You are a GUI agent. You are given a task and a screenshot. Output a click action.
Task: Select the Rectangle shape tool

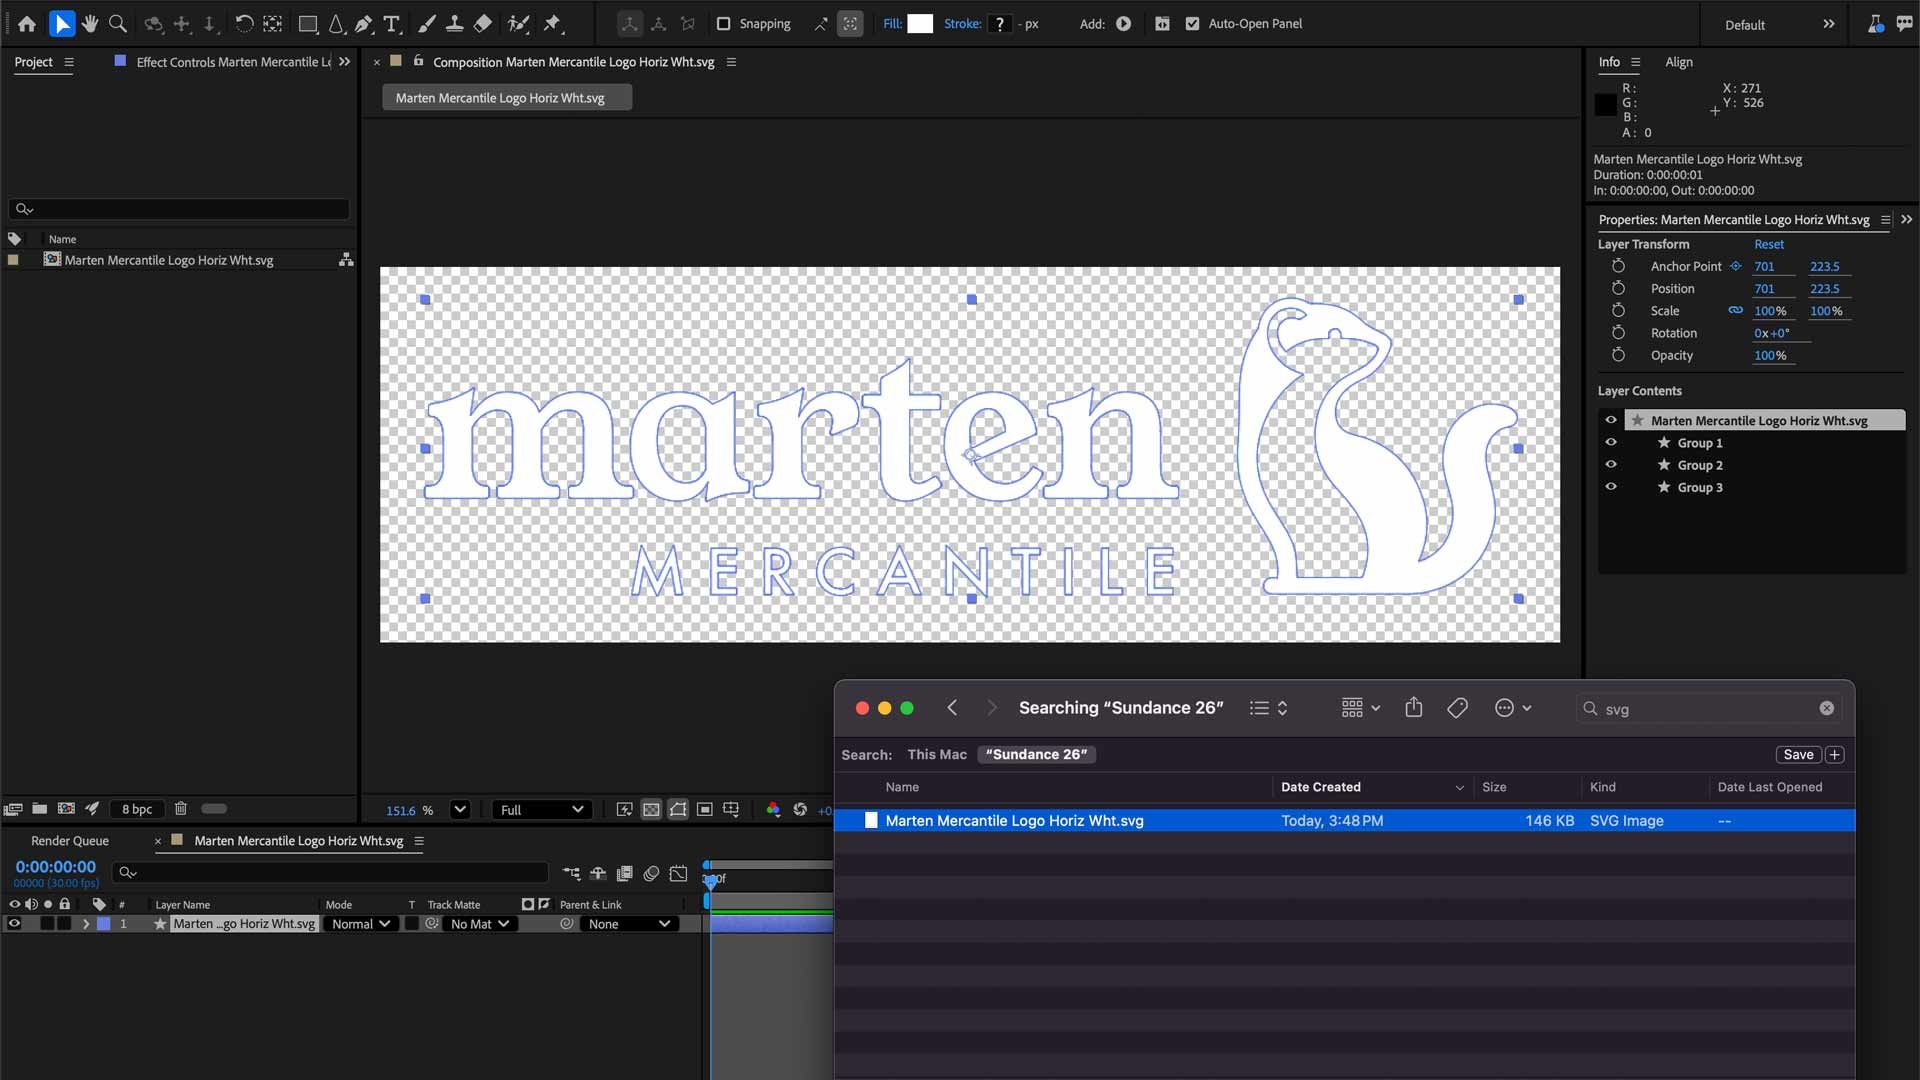(x=308, y=23)
